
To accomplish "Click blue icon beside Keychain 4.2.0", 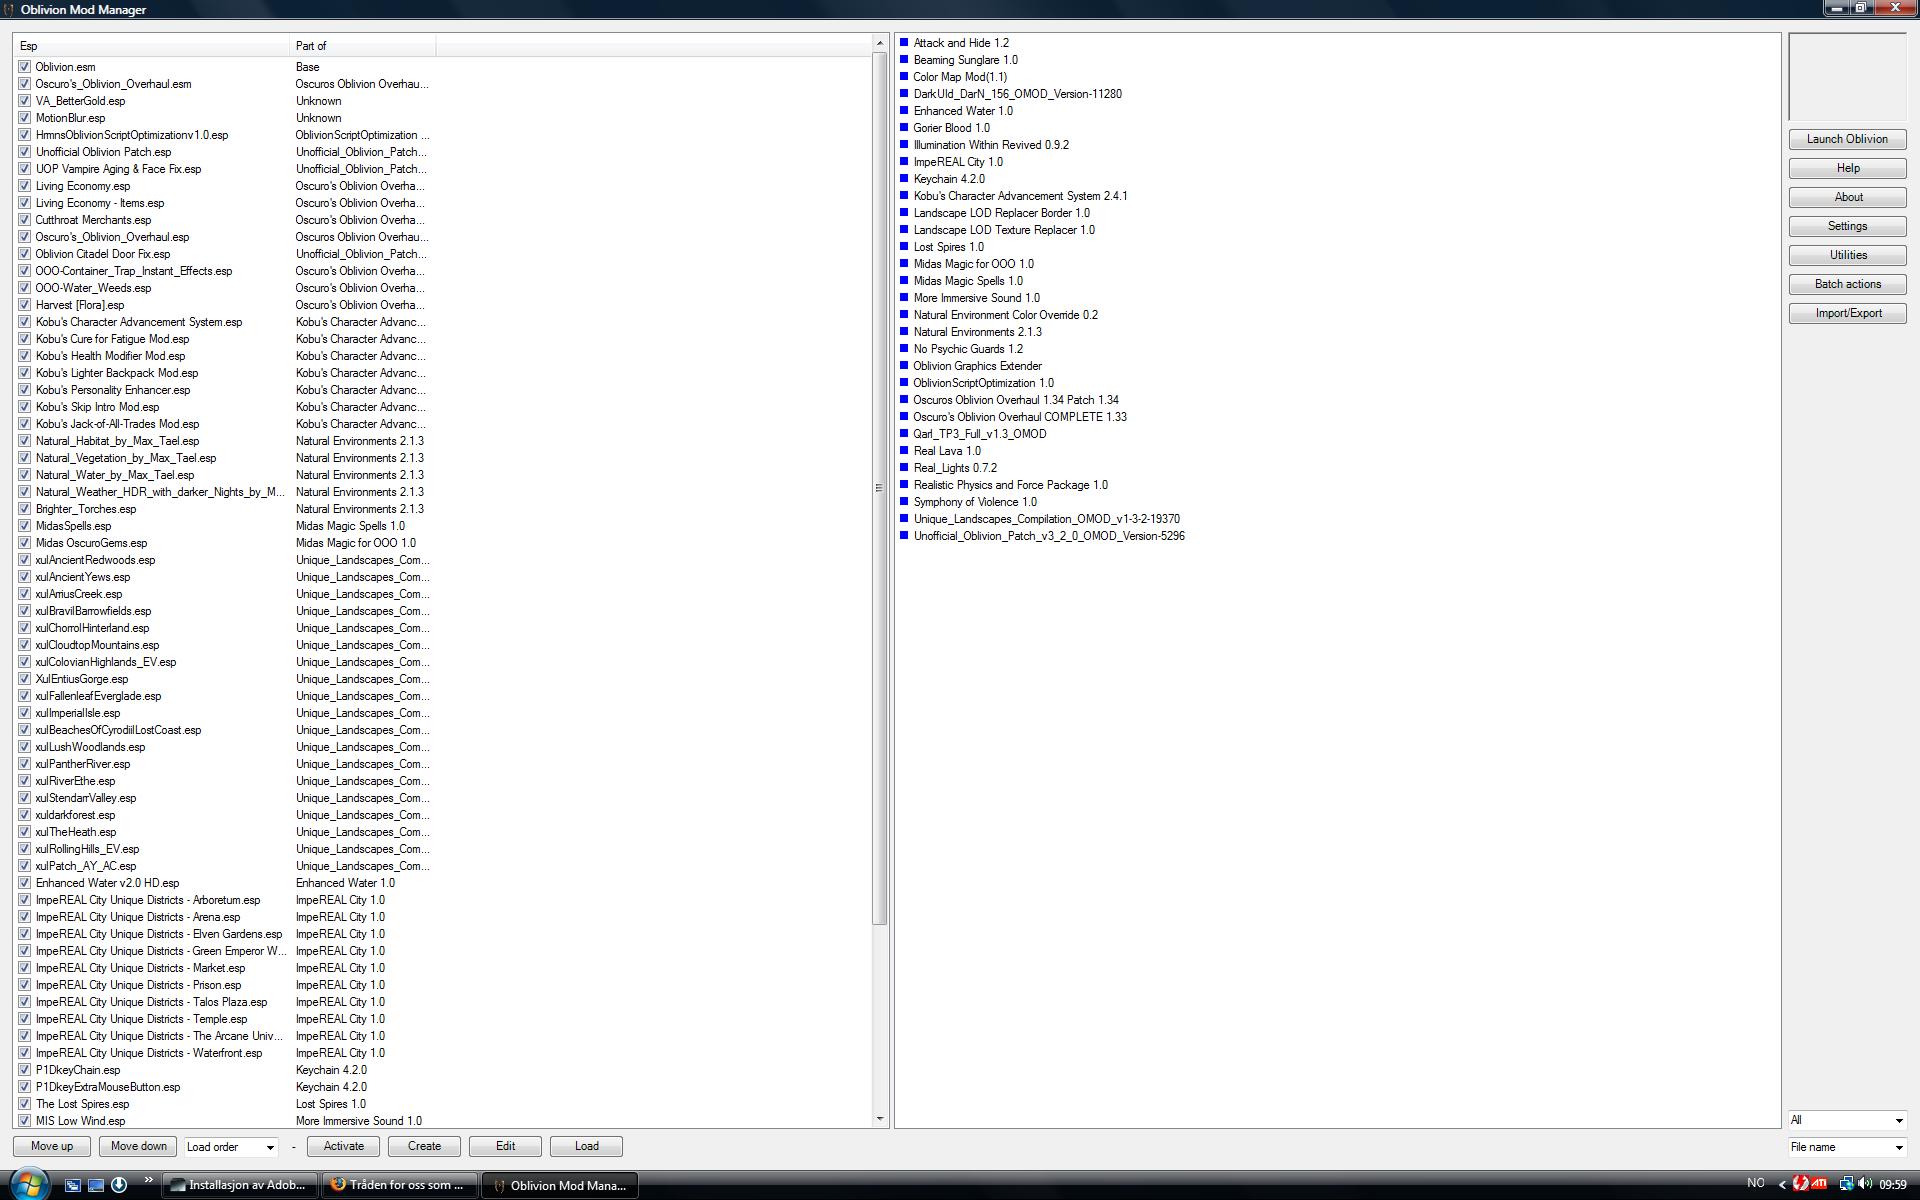I will [x=904, y=178].
